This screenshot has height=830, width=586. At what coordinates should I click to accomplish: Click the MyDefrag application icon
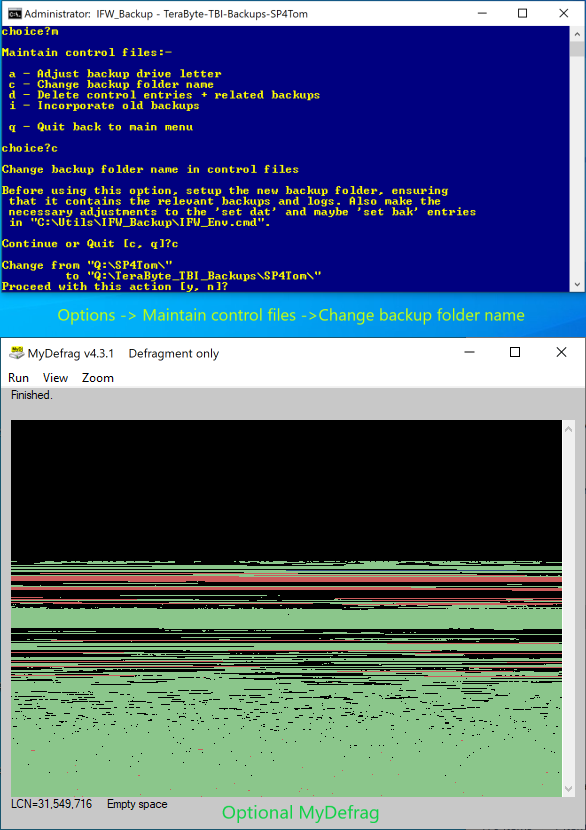point(16,354)
